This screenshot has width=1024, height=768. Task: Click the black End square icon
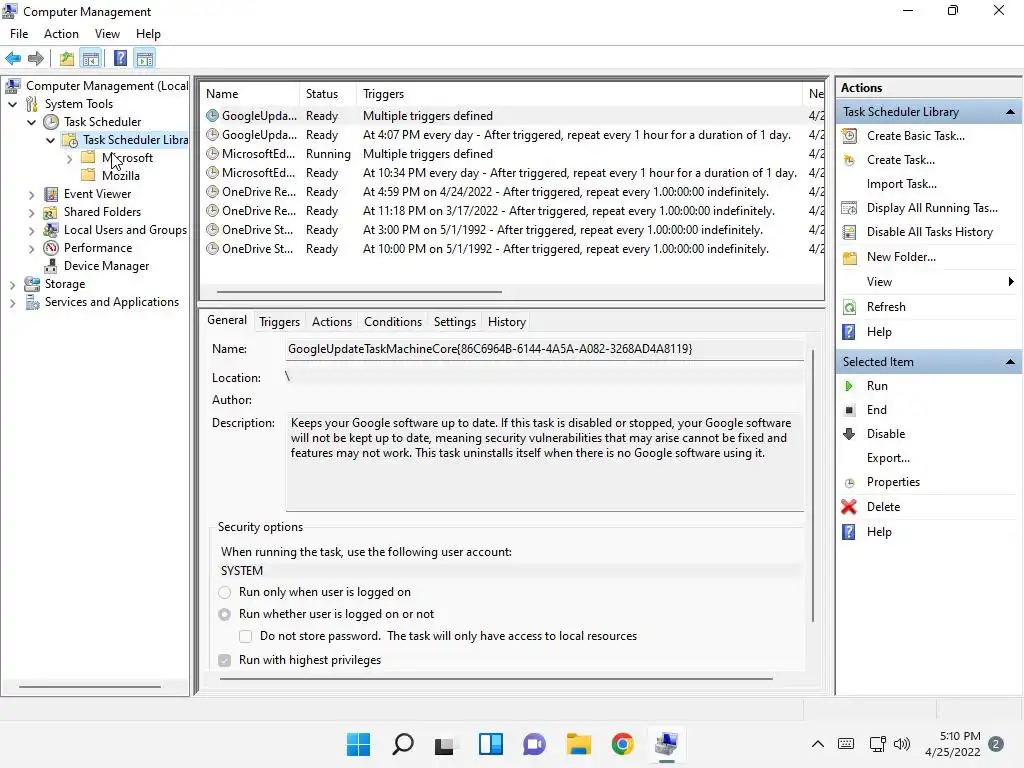849,410
